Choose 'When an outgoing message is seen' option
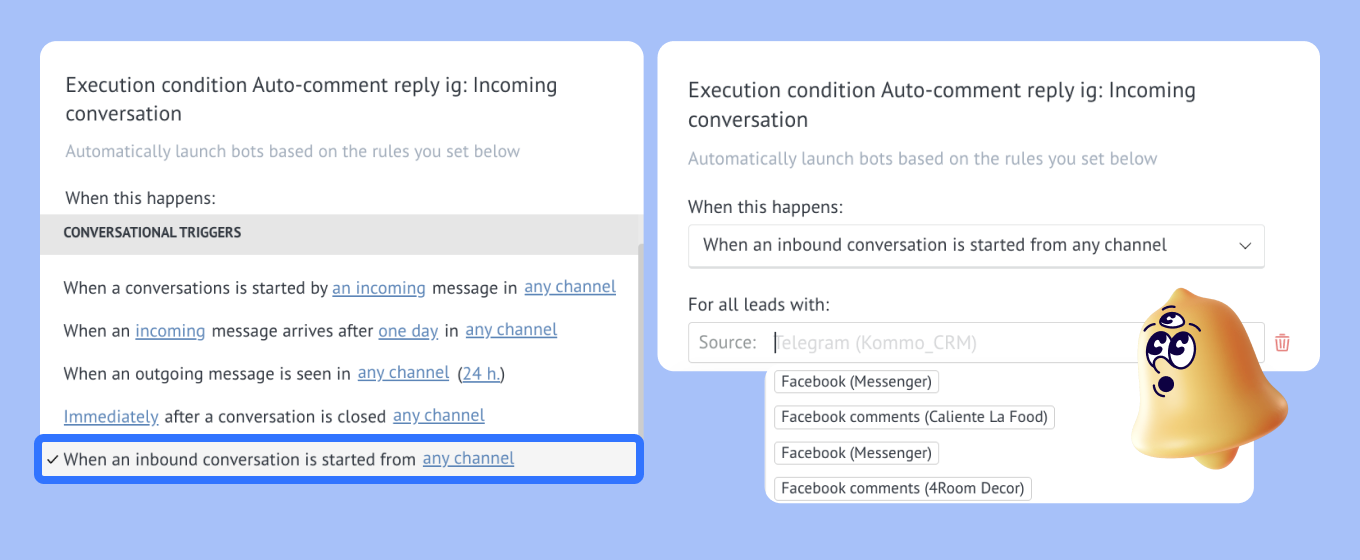The image size is (1360, 560). pyautogui.click(x=207, y=373)
